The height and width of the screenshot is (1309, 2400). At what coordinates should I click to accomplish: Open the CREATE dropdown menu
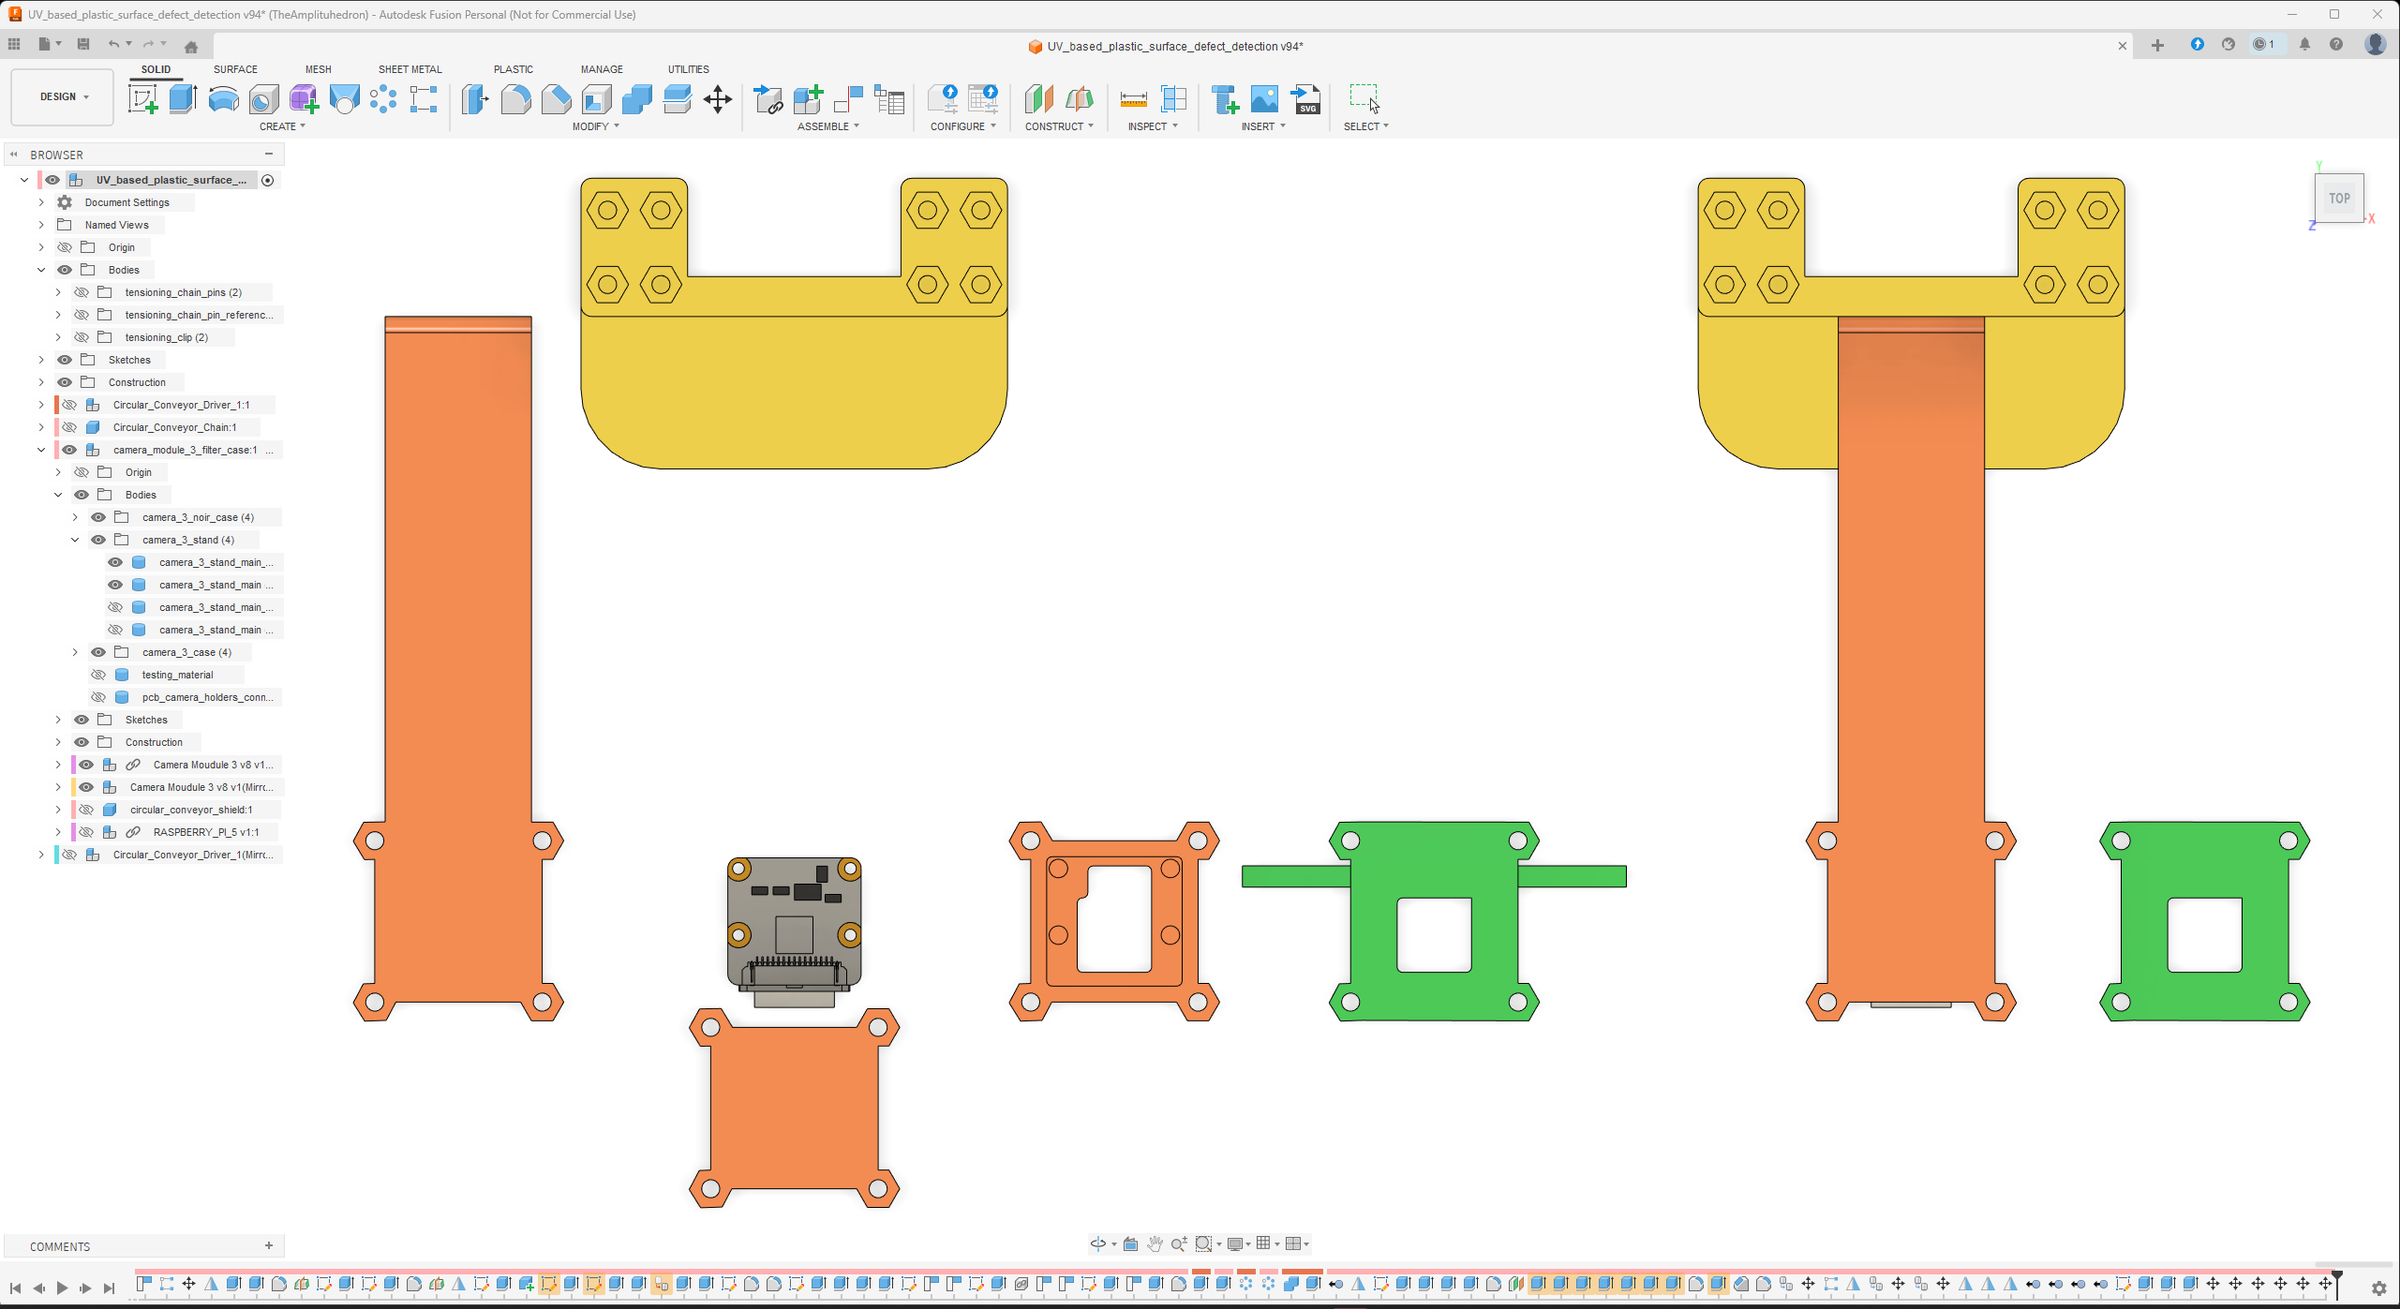click(282, 126)
